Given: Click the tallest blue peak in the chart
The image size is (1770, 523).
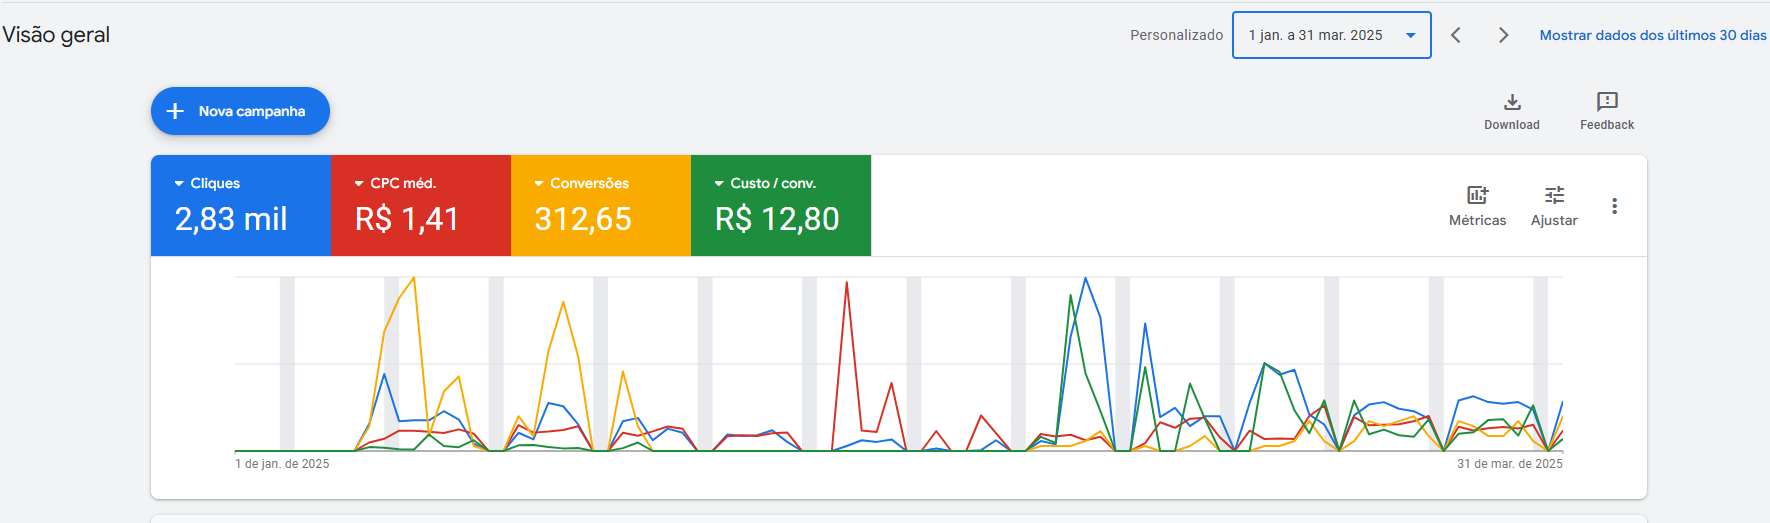Looking at the screenshot, I should pos(1086,279).
